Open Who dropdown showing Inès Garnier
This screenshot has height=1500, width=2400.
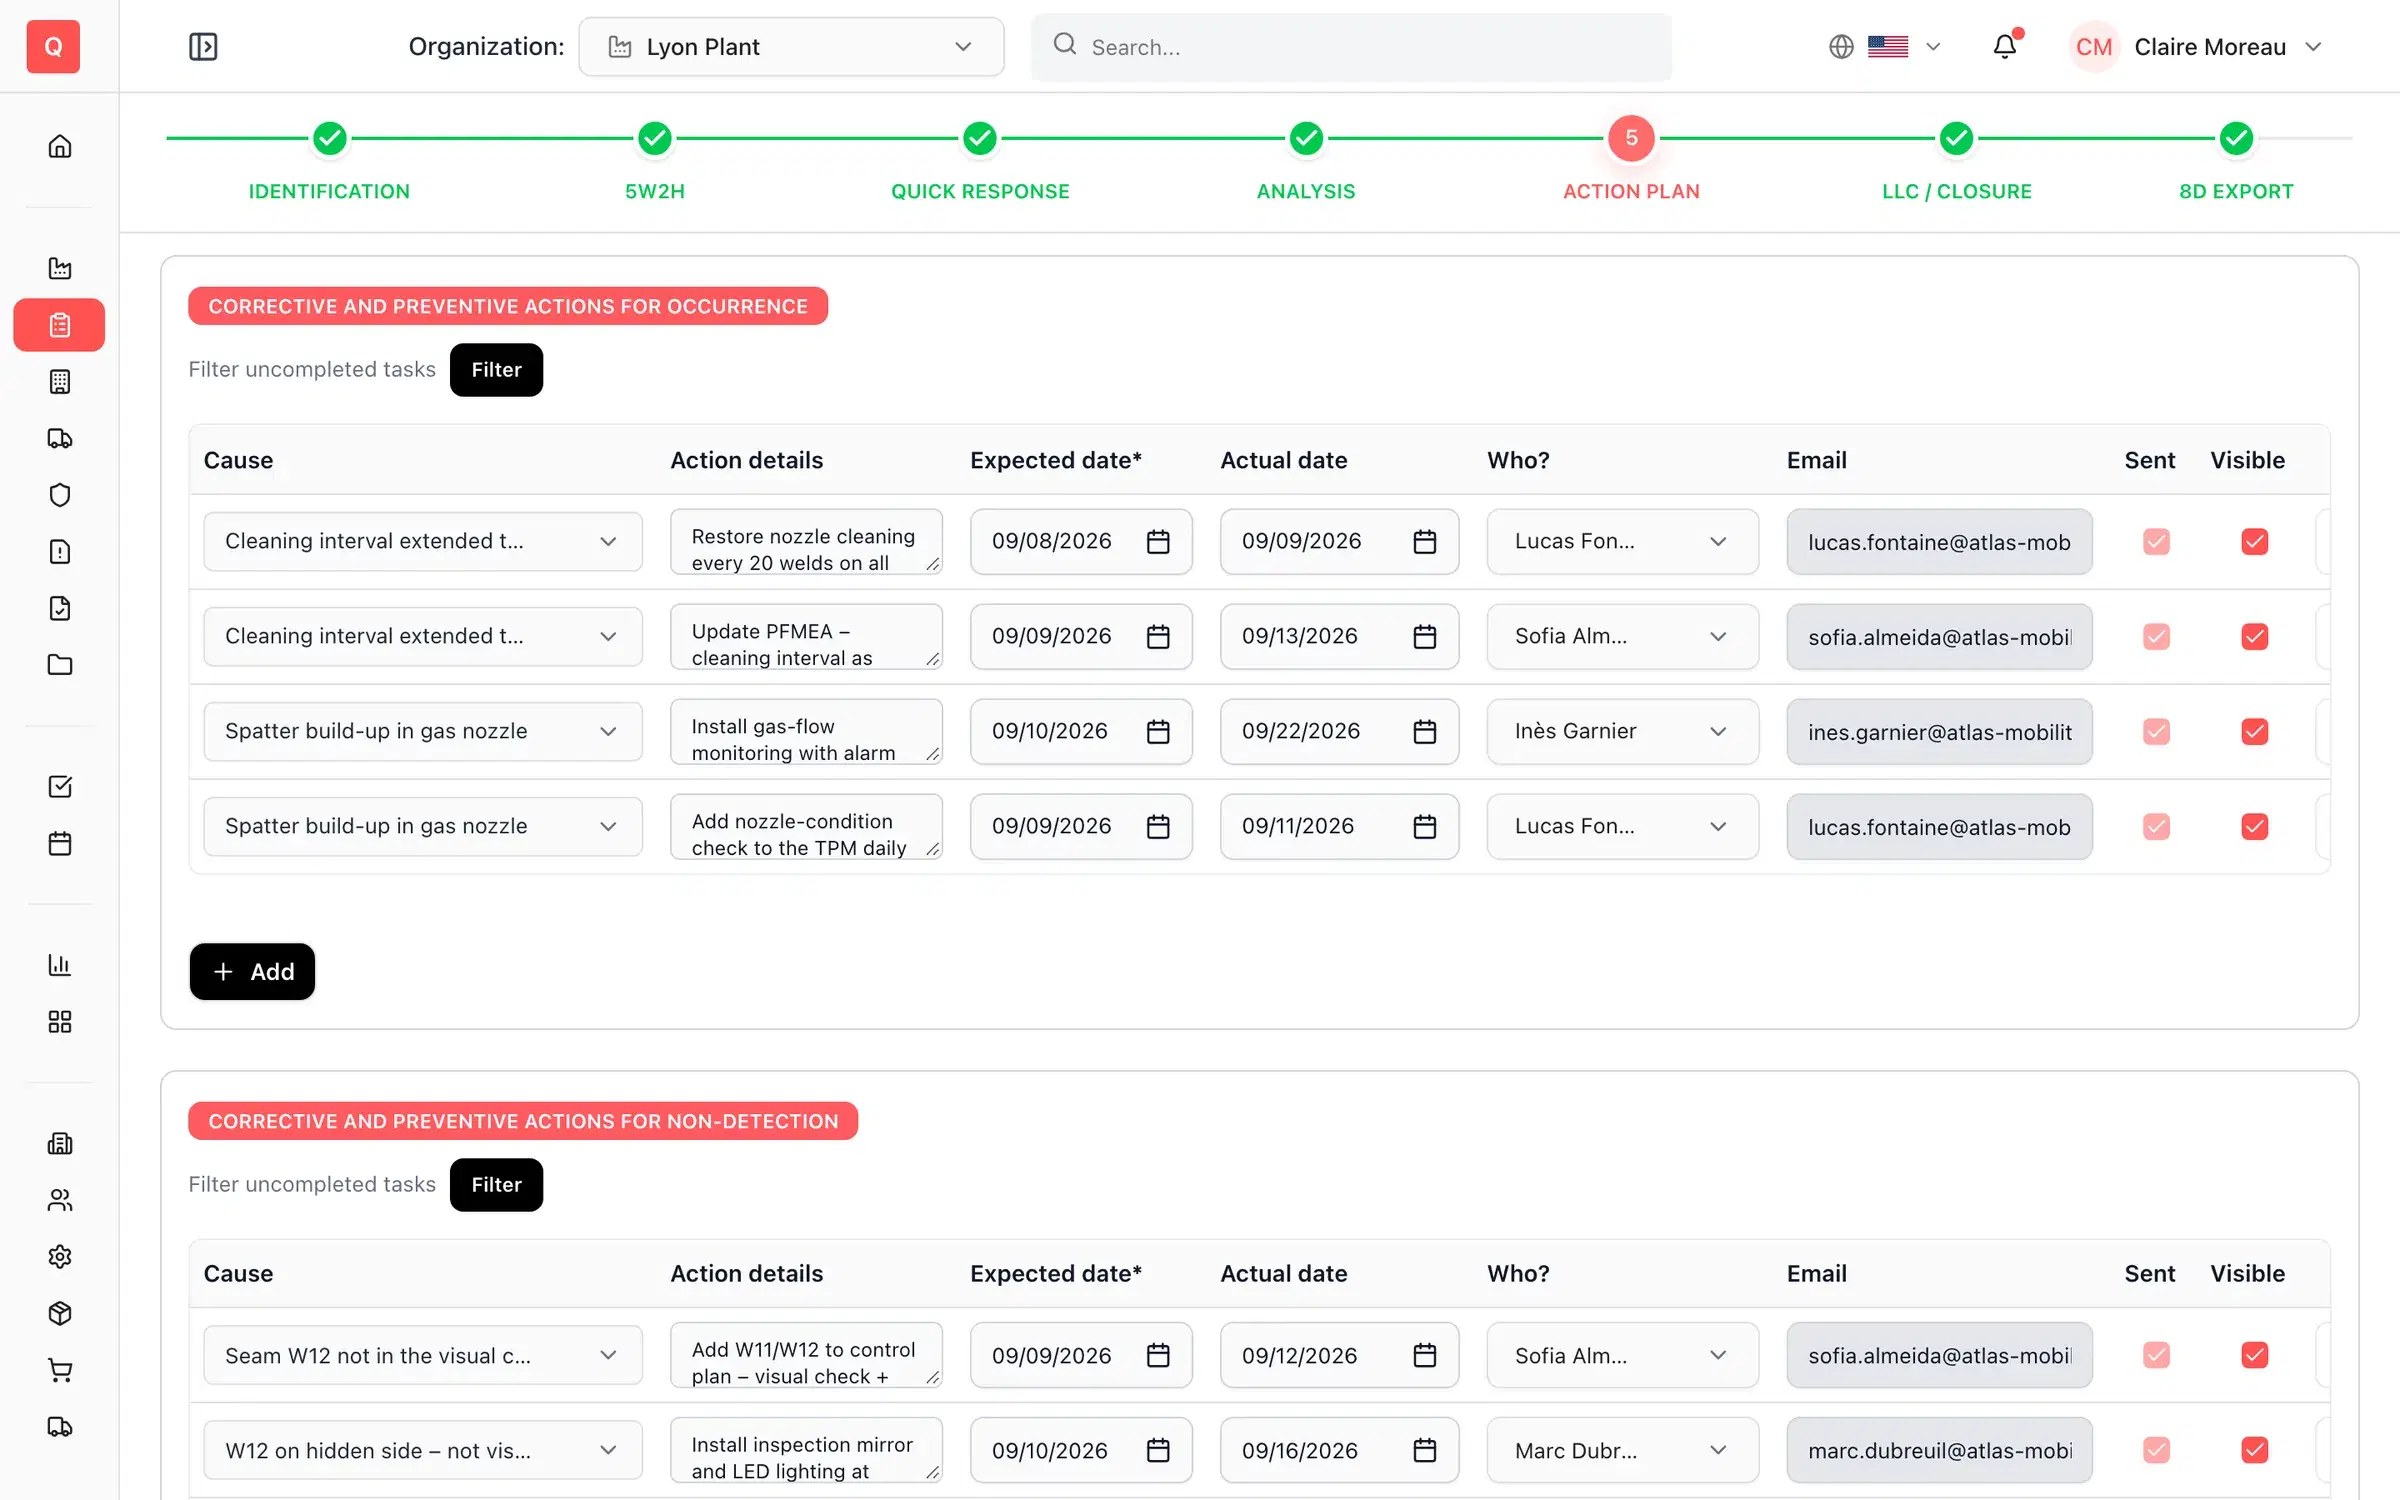1622,732
